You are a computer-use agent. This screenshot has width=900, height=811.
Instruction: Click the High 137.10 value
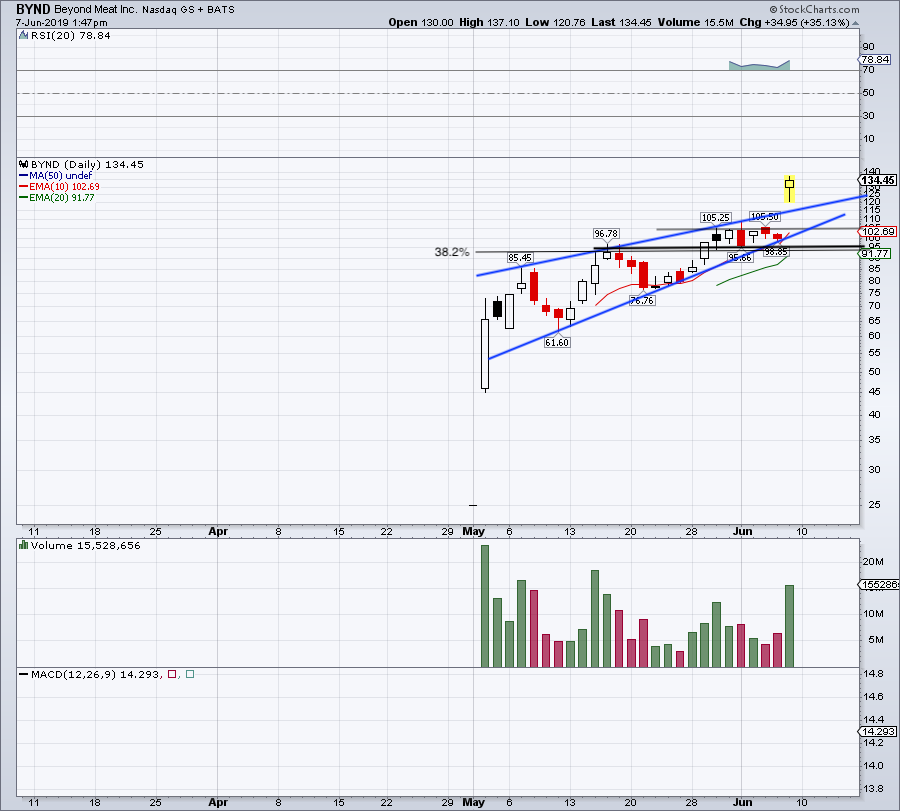click(489, 22)
